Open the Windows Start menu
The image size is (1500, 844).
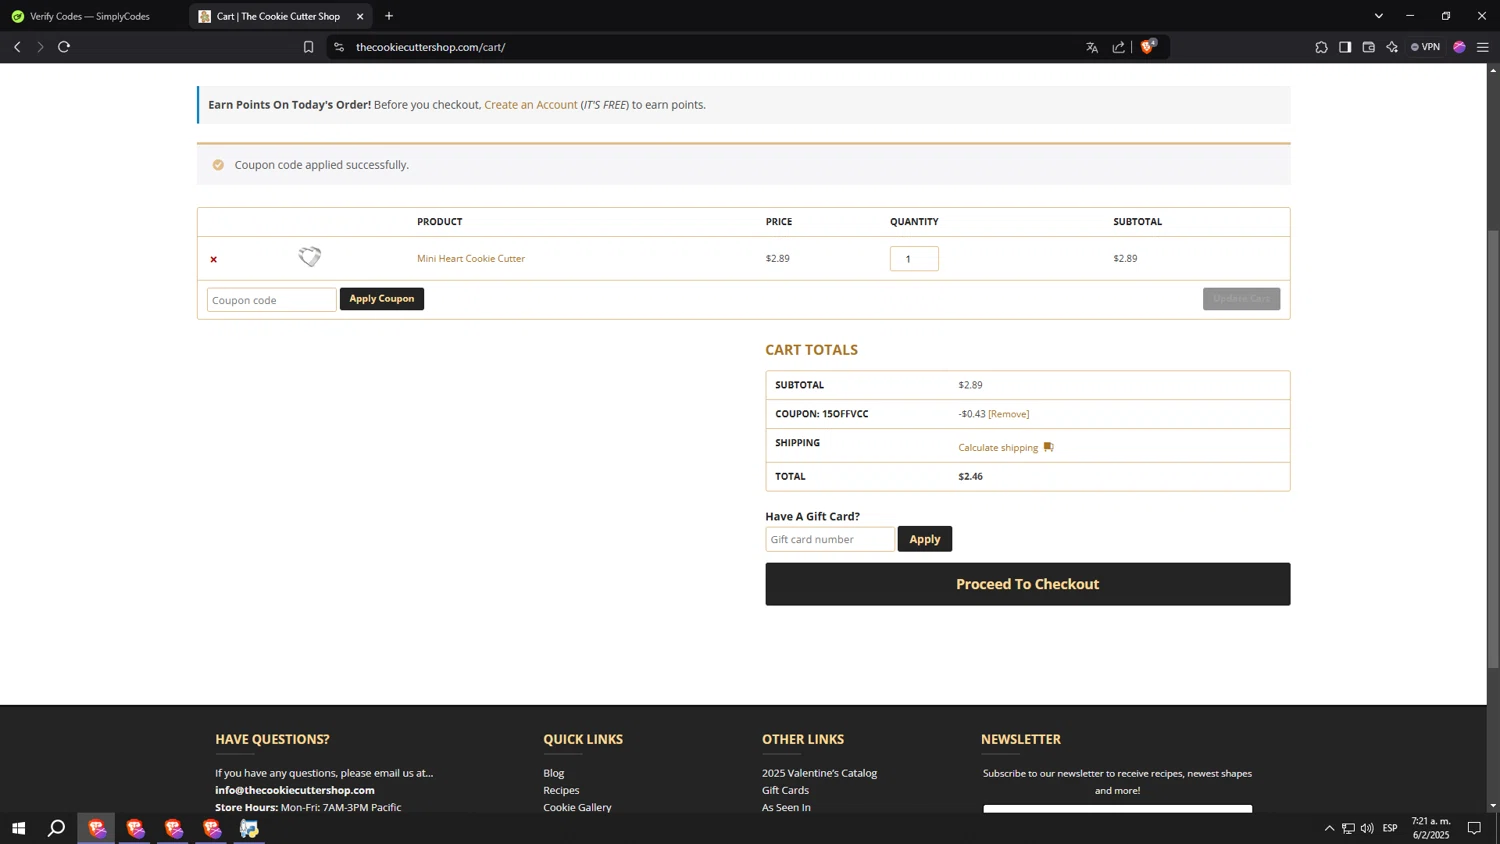click(x=18, y=828)
